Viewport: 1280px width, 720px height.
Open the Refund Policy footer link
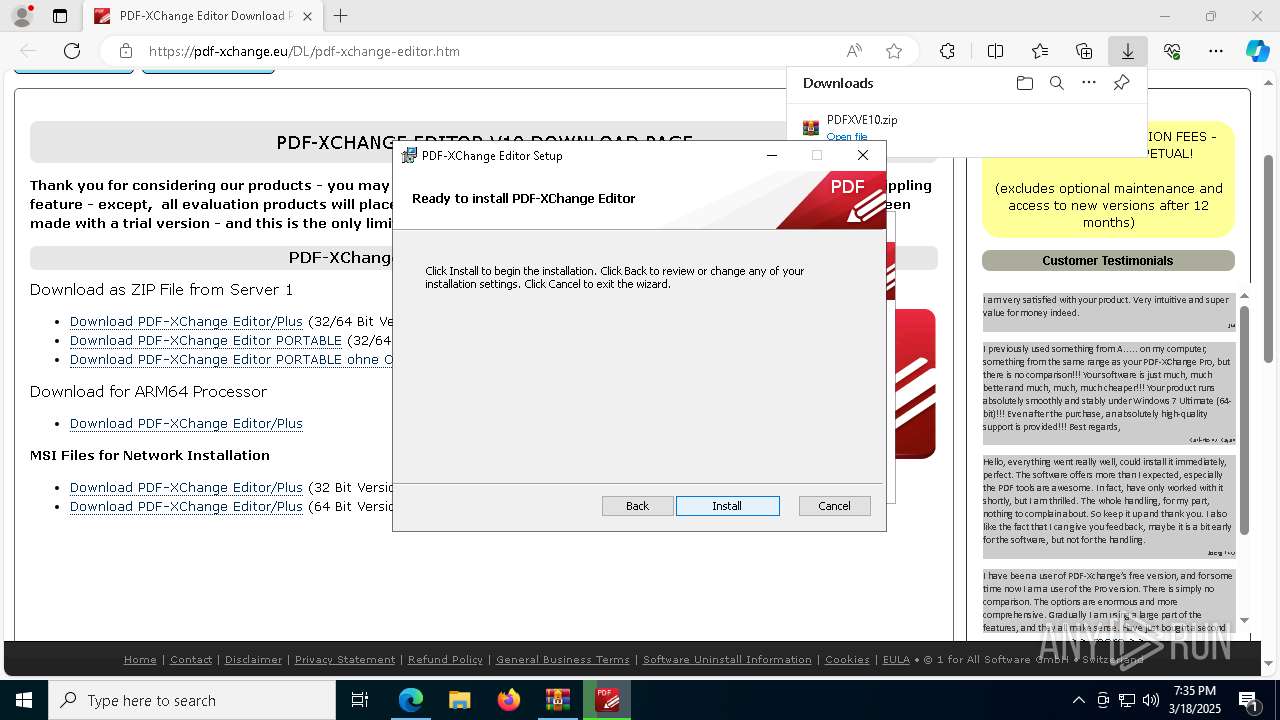(x=445, y=659)
